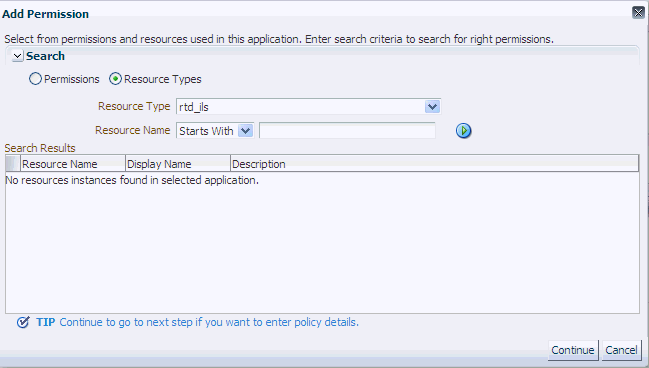Click the Resource Name text field
Image resolution: width=649 pixels, height=368 pixels.
click(347, 131)
